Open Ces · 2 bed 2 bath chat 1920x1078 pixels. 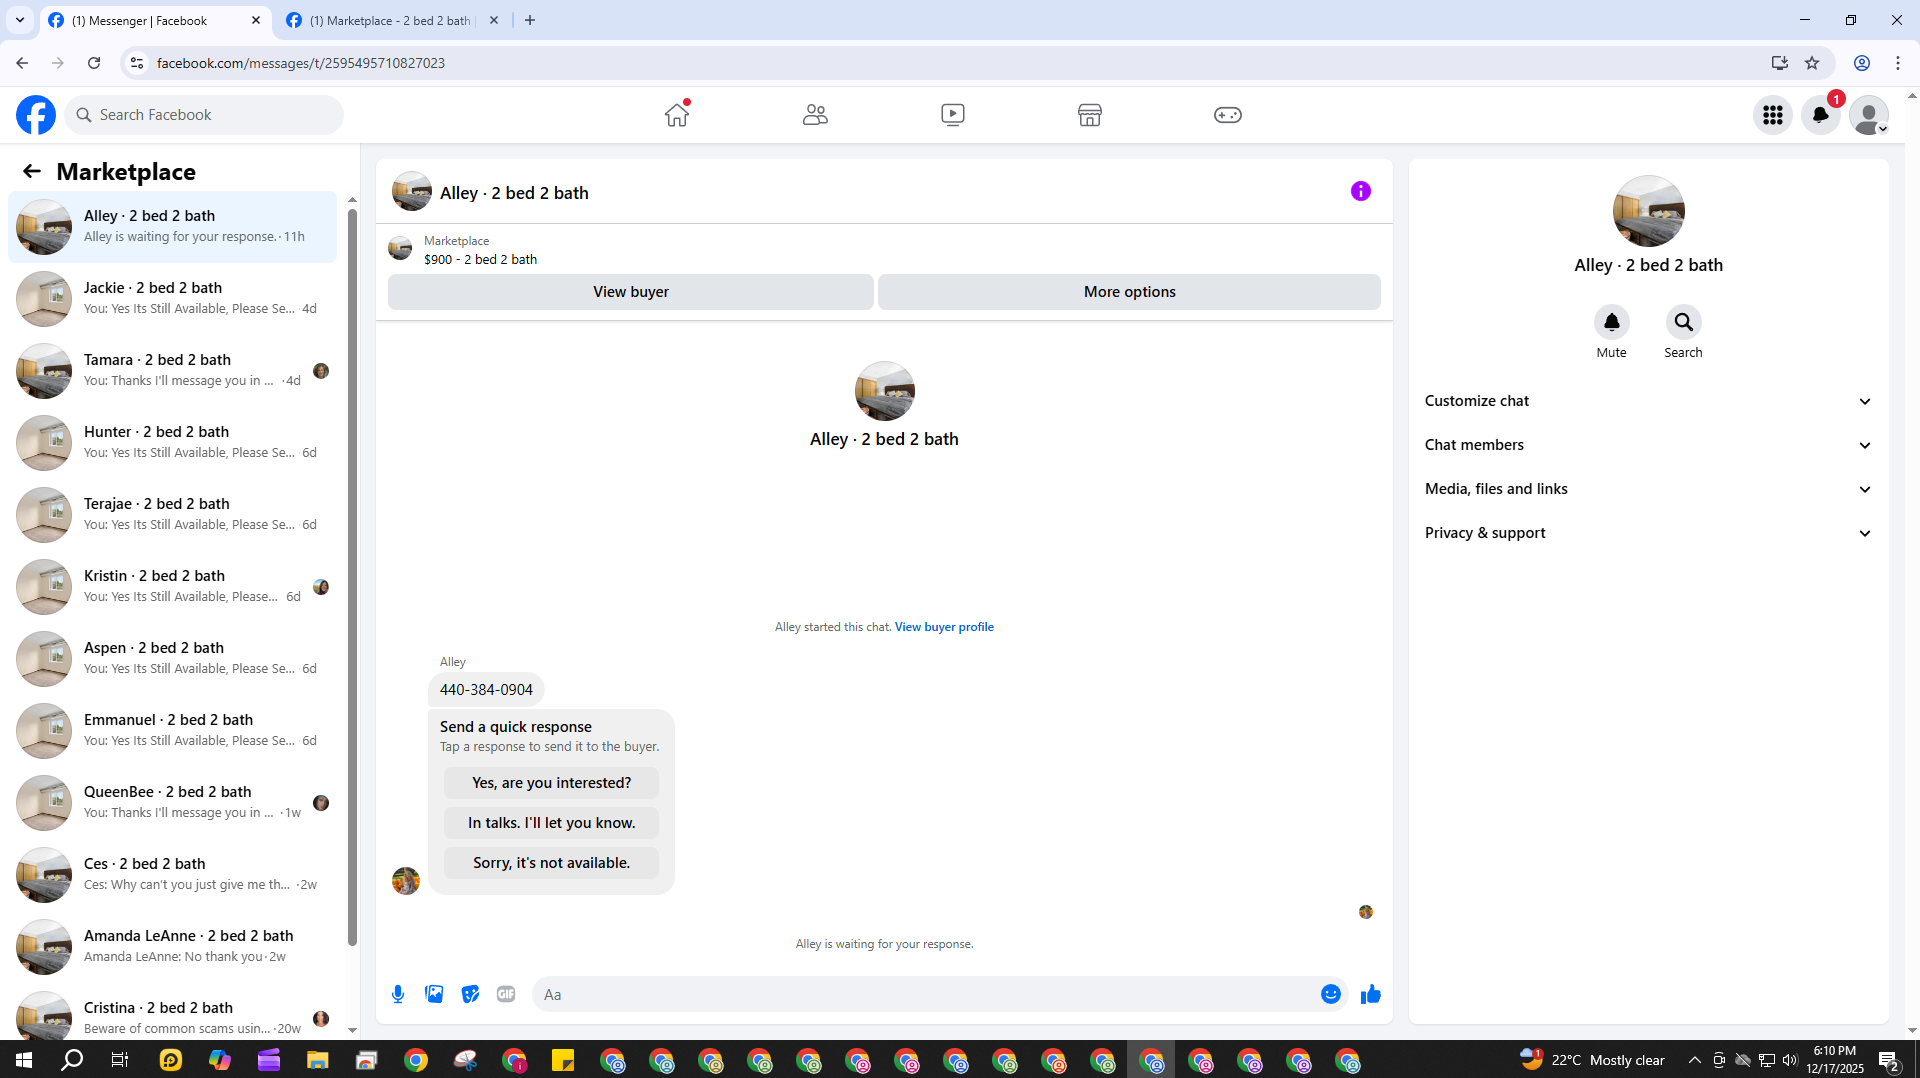173,875
